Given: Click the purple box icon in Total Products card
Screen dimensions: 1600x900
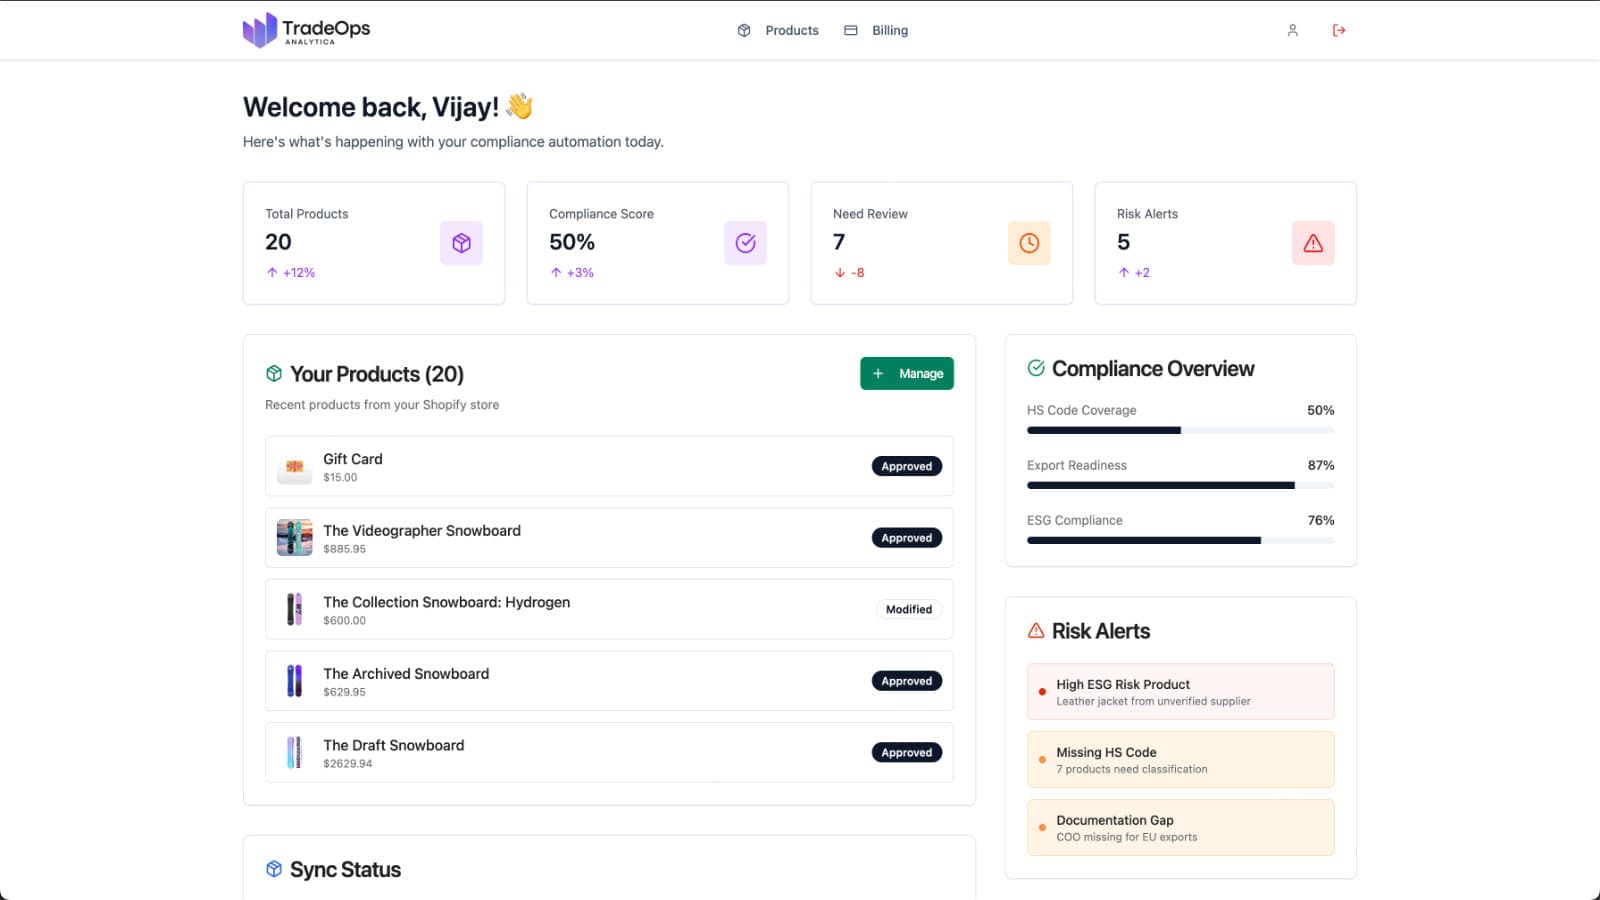Looking at the screenshot, I should (461, 243).
